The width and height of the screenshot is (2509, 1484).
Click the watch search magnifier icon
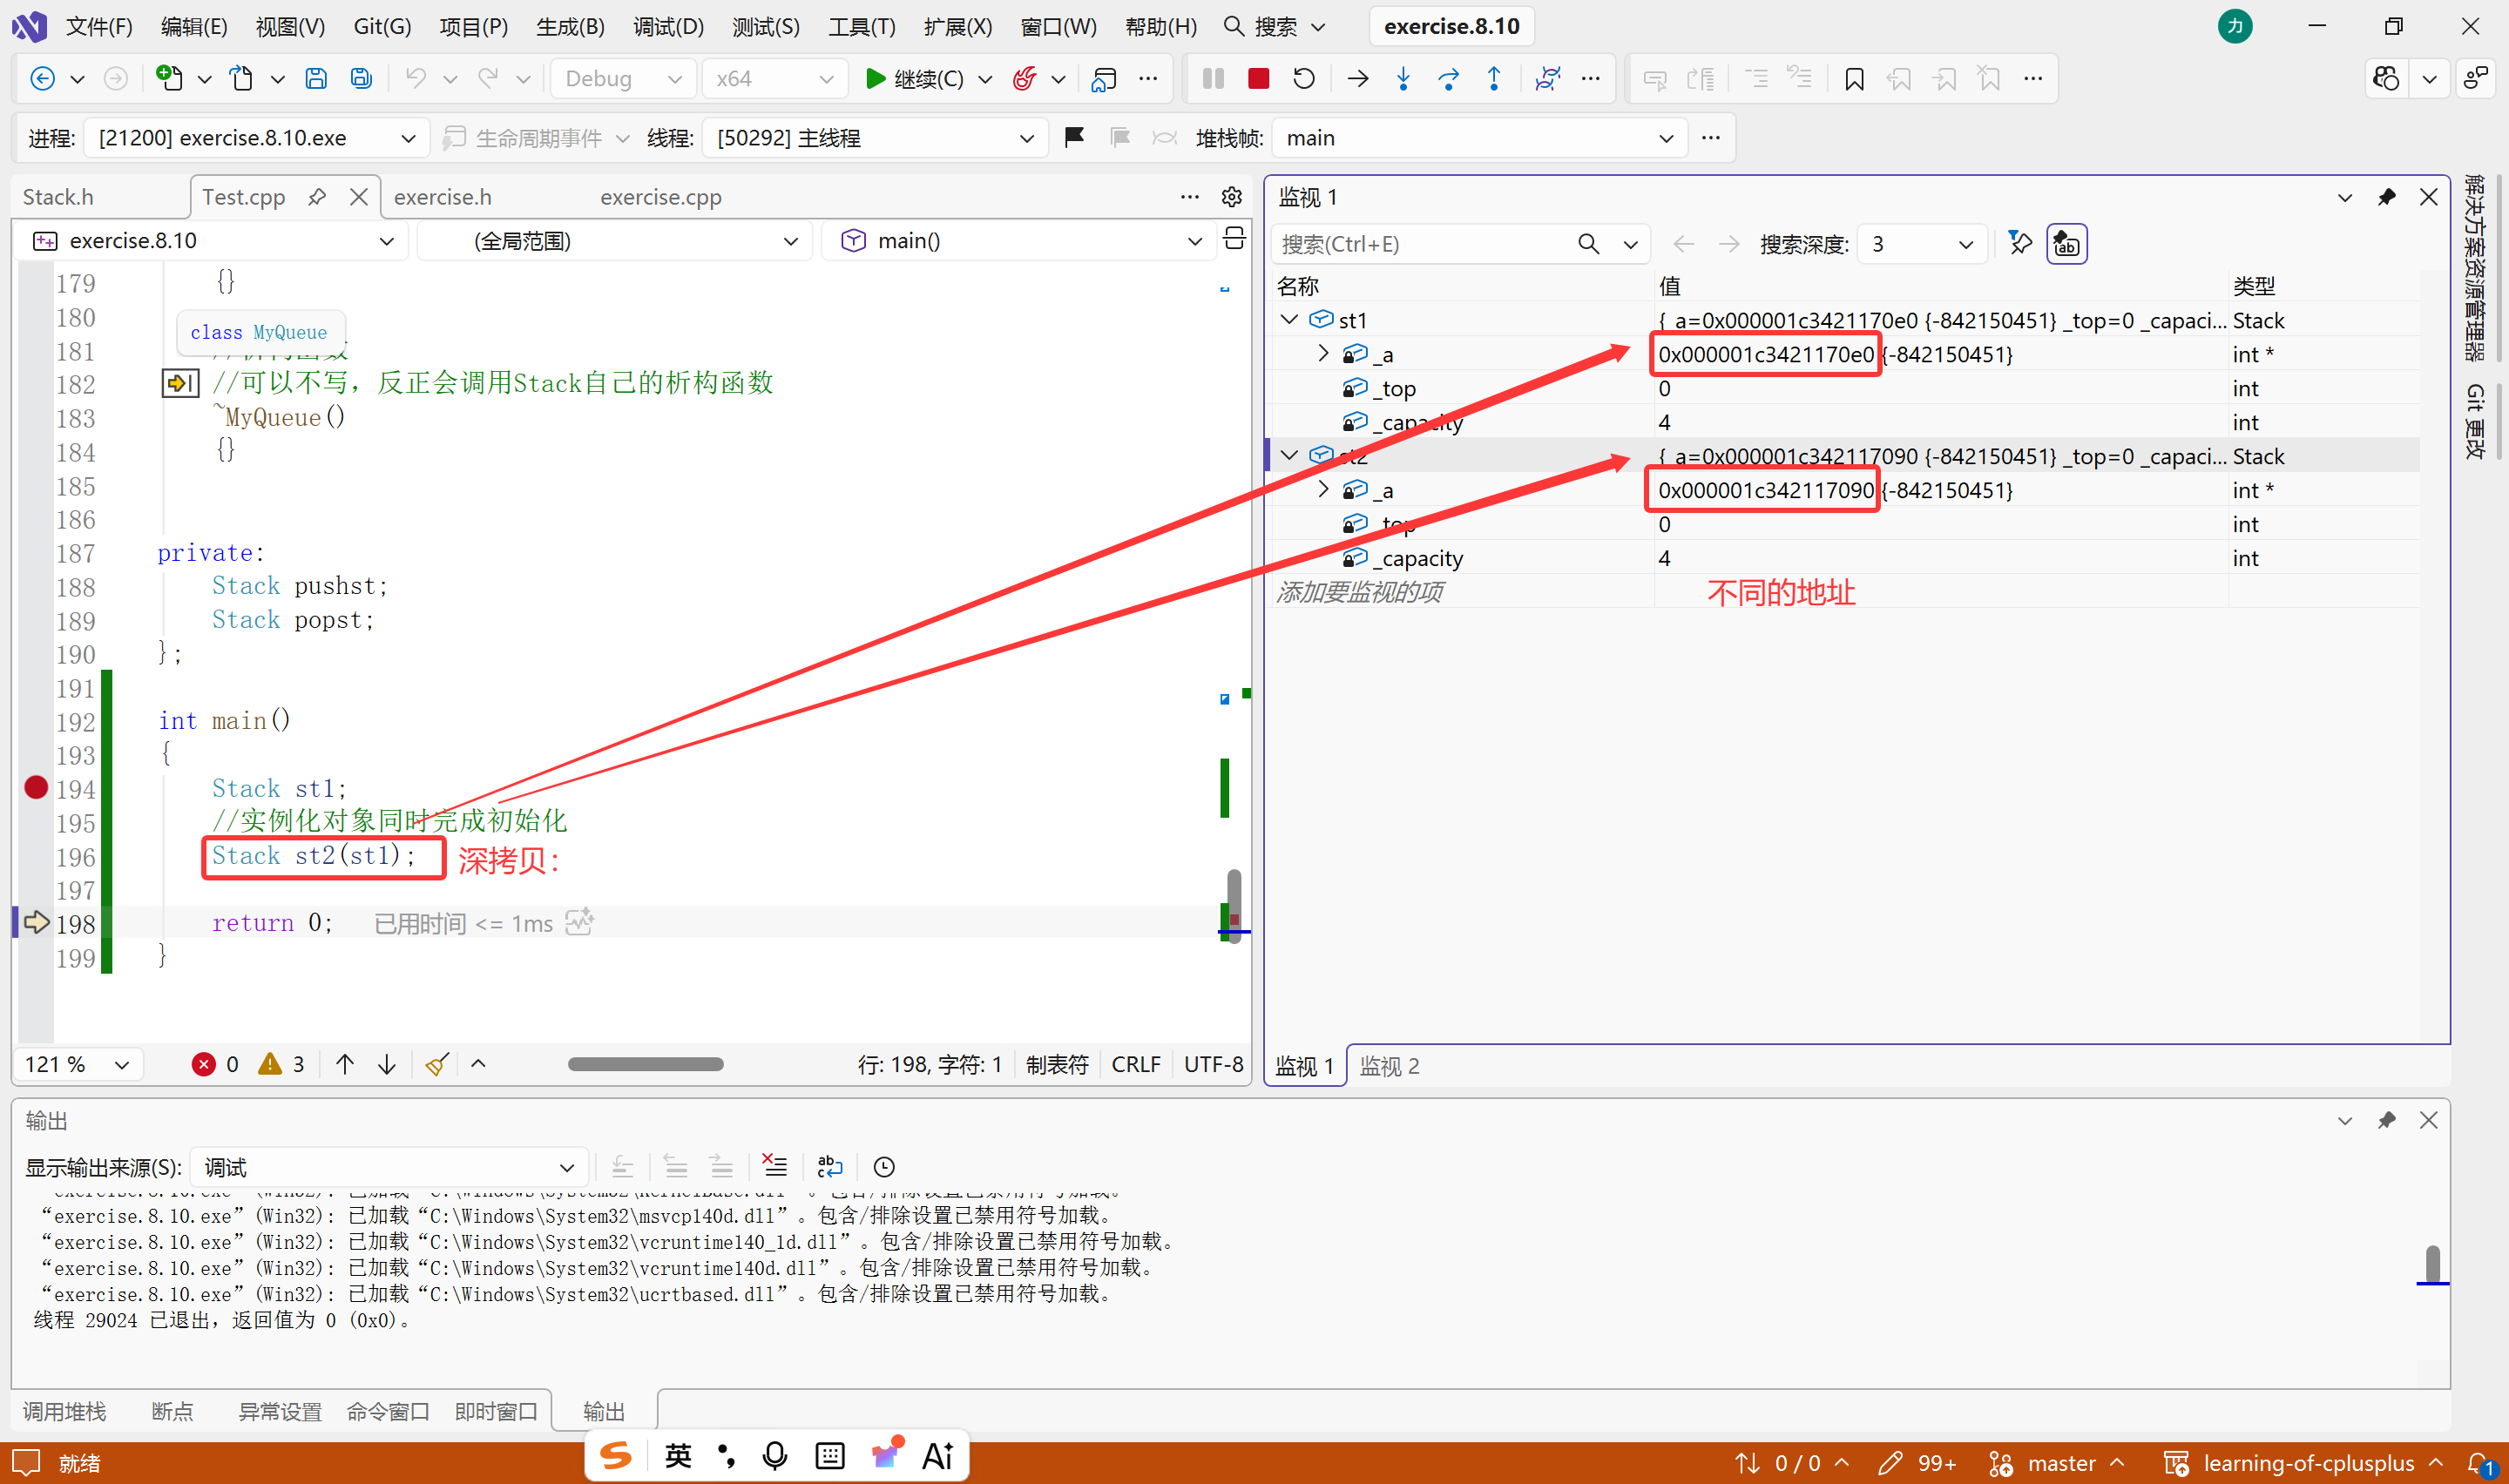1588,244
